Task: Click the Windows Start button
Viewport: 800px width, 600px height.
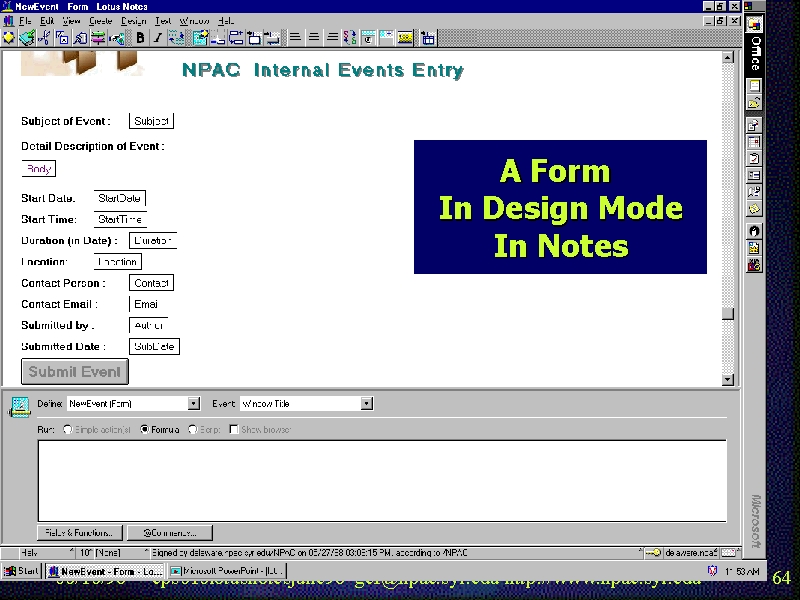Action: click(21, 571)
